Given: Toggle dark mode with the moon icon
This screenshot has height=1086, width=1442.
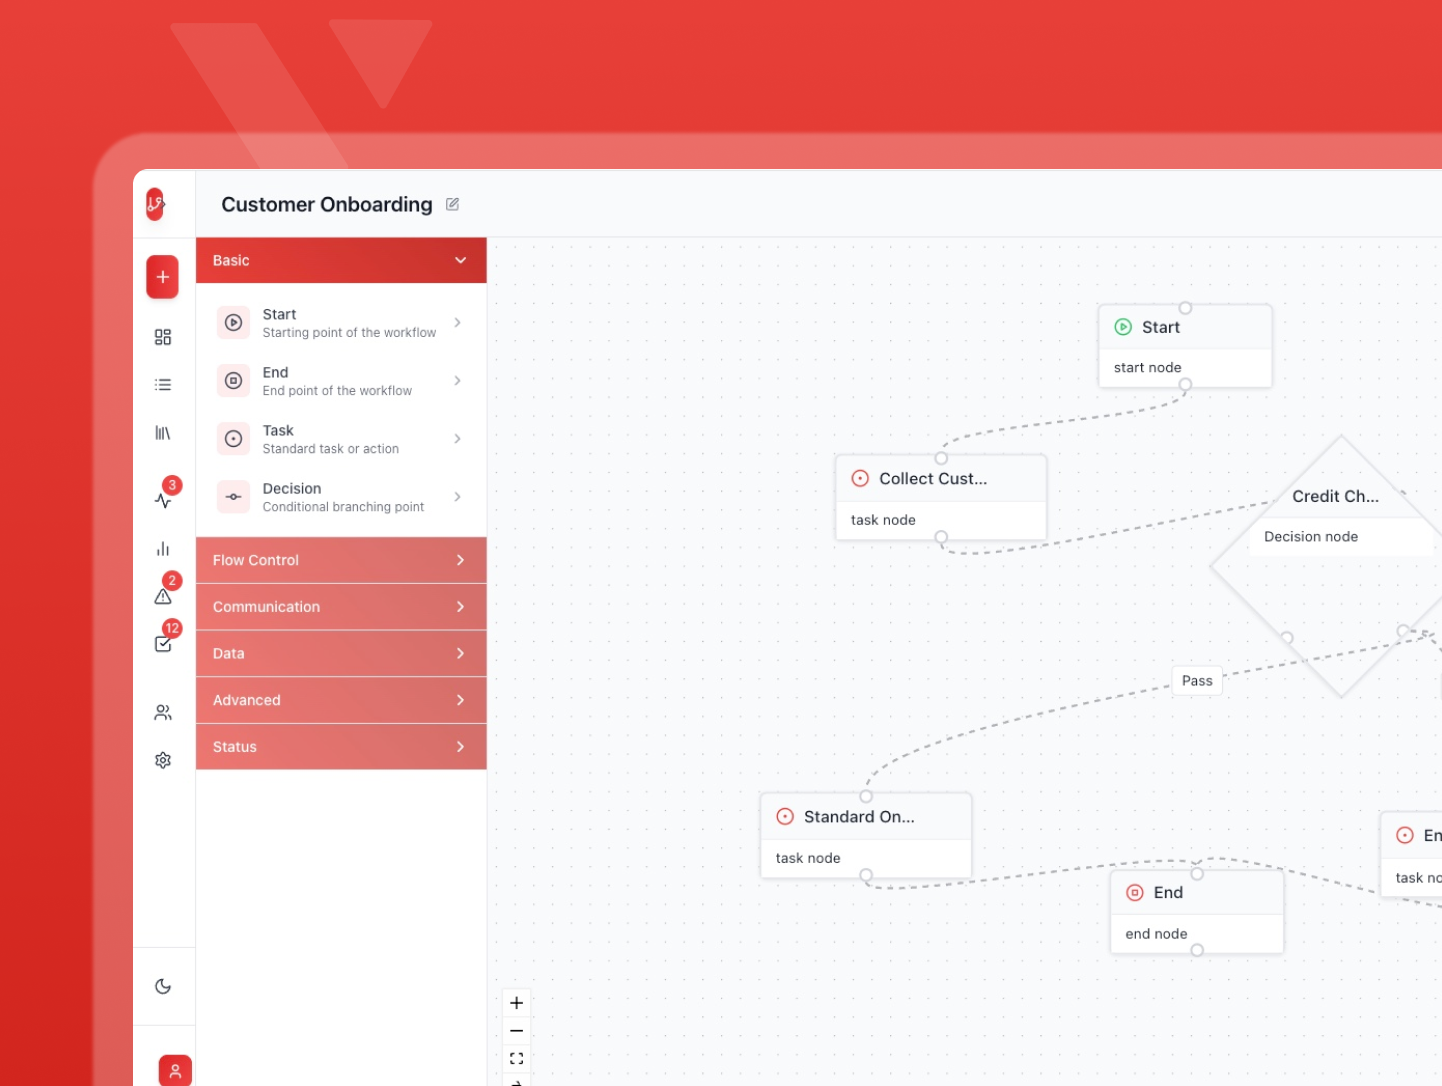Looking at the screenshot, I should tap(163, 986).
